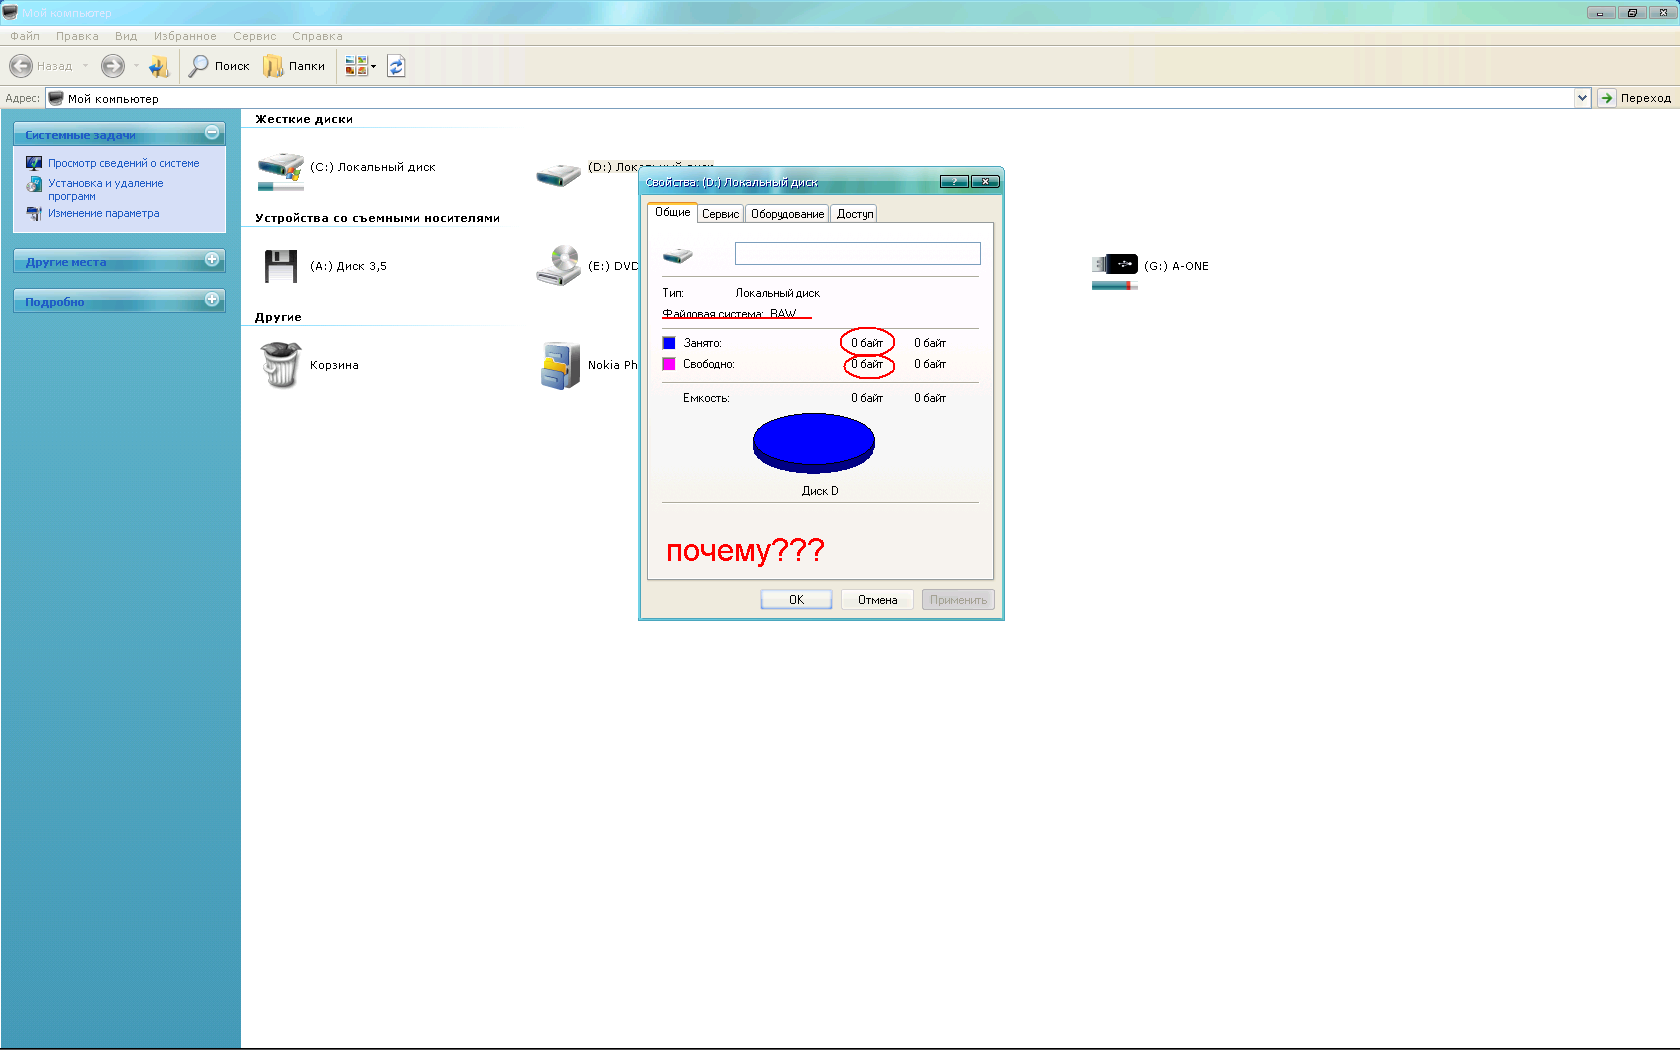
Task: Go up one folder level icon
Action: pyautogui.click(x=159, y=66)
